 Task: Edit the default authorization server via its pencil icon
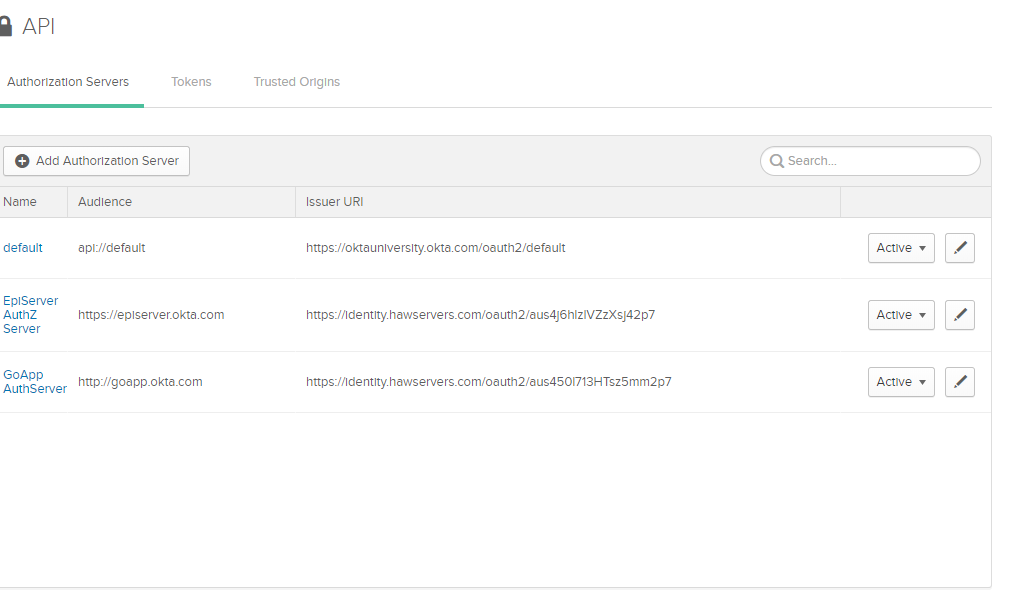[959, 248]
